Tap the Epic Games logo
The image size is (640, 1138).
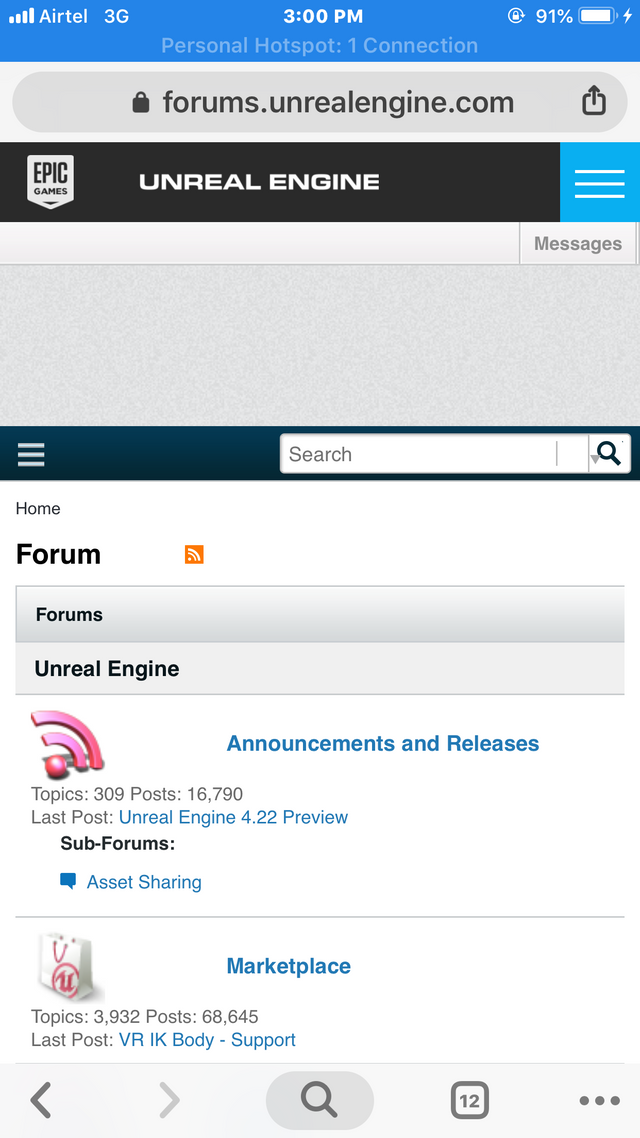[x=51, y=181]
